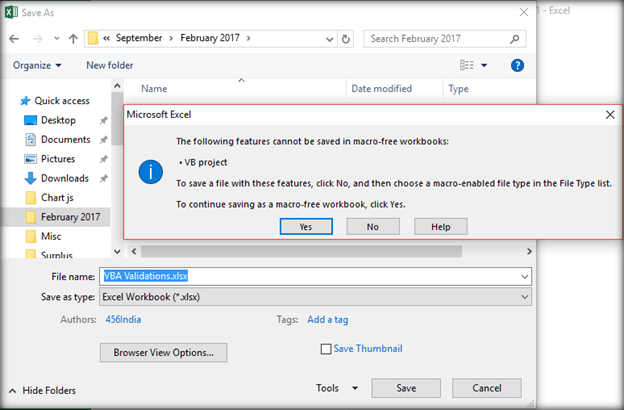The image size is (624, 410).
Task: Open recent locations dropdown arrow
Action: pos(57,39)
